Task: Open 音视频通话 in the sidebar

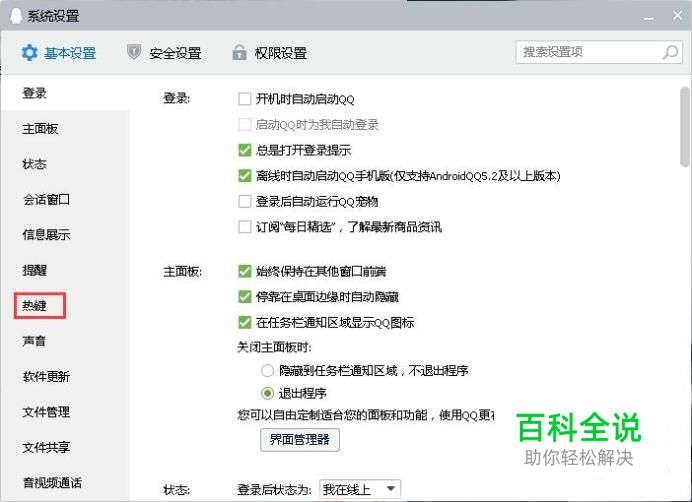Action: (52, 483)
